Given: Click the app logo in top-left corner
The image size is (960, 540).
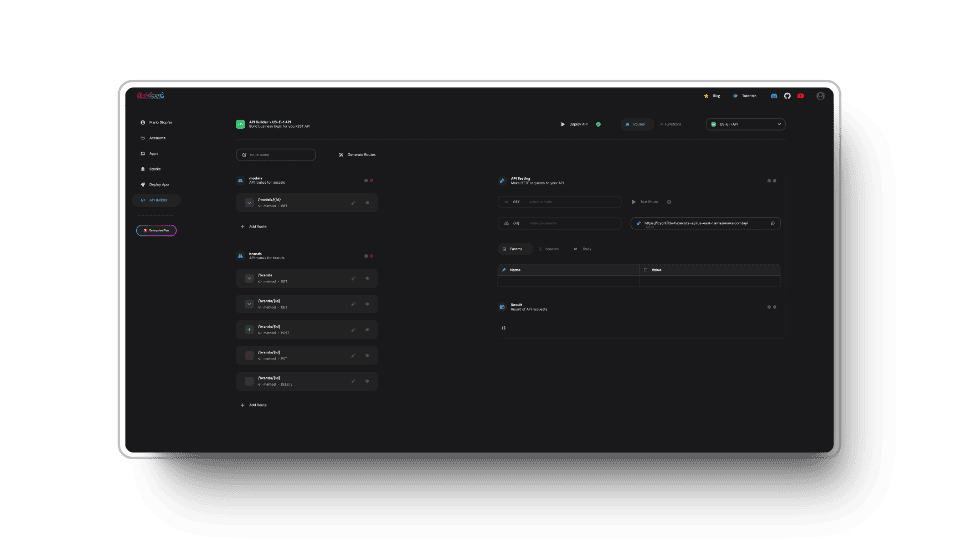Looking at the screenshot, I should (150, 96).
